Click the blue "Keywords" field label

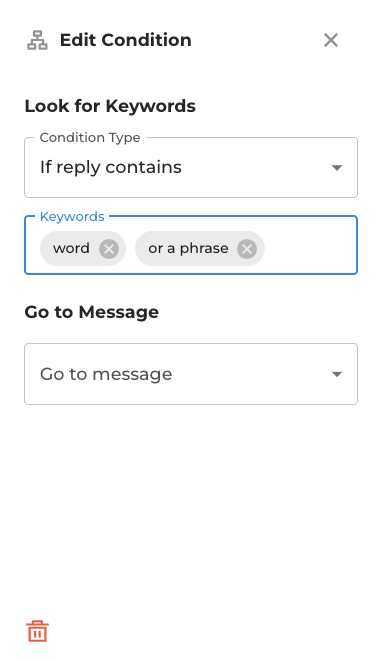72,216
